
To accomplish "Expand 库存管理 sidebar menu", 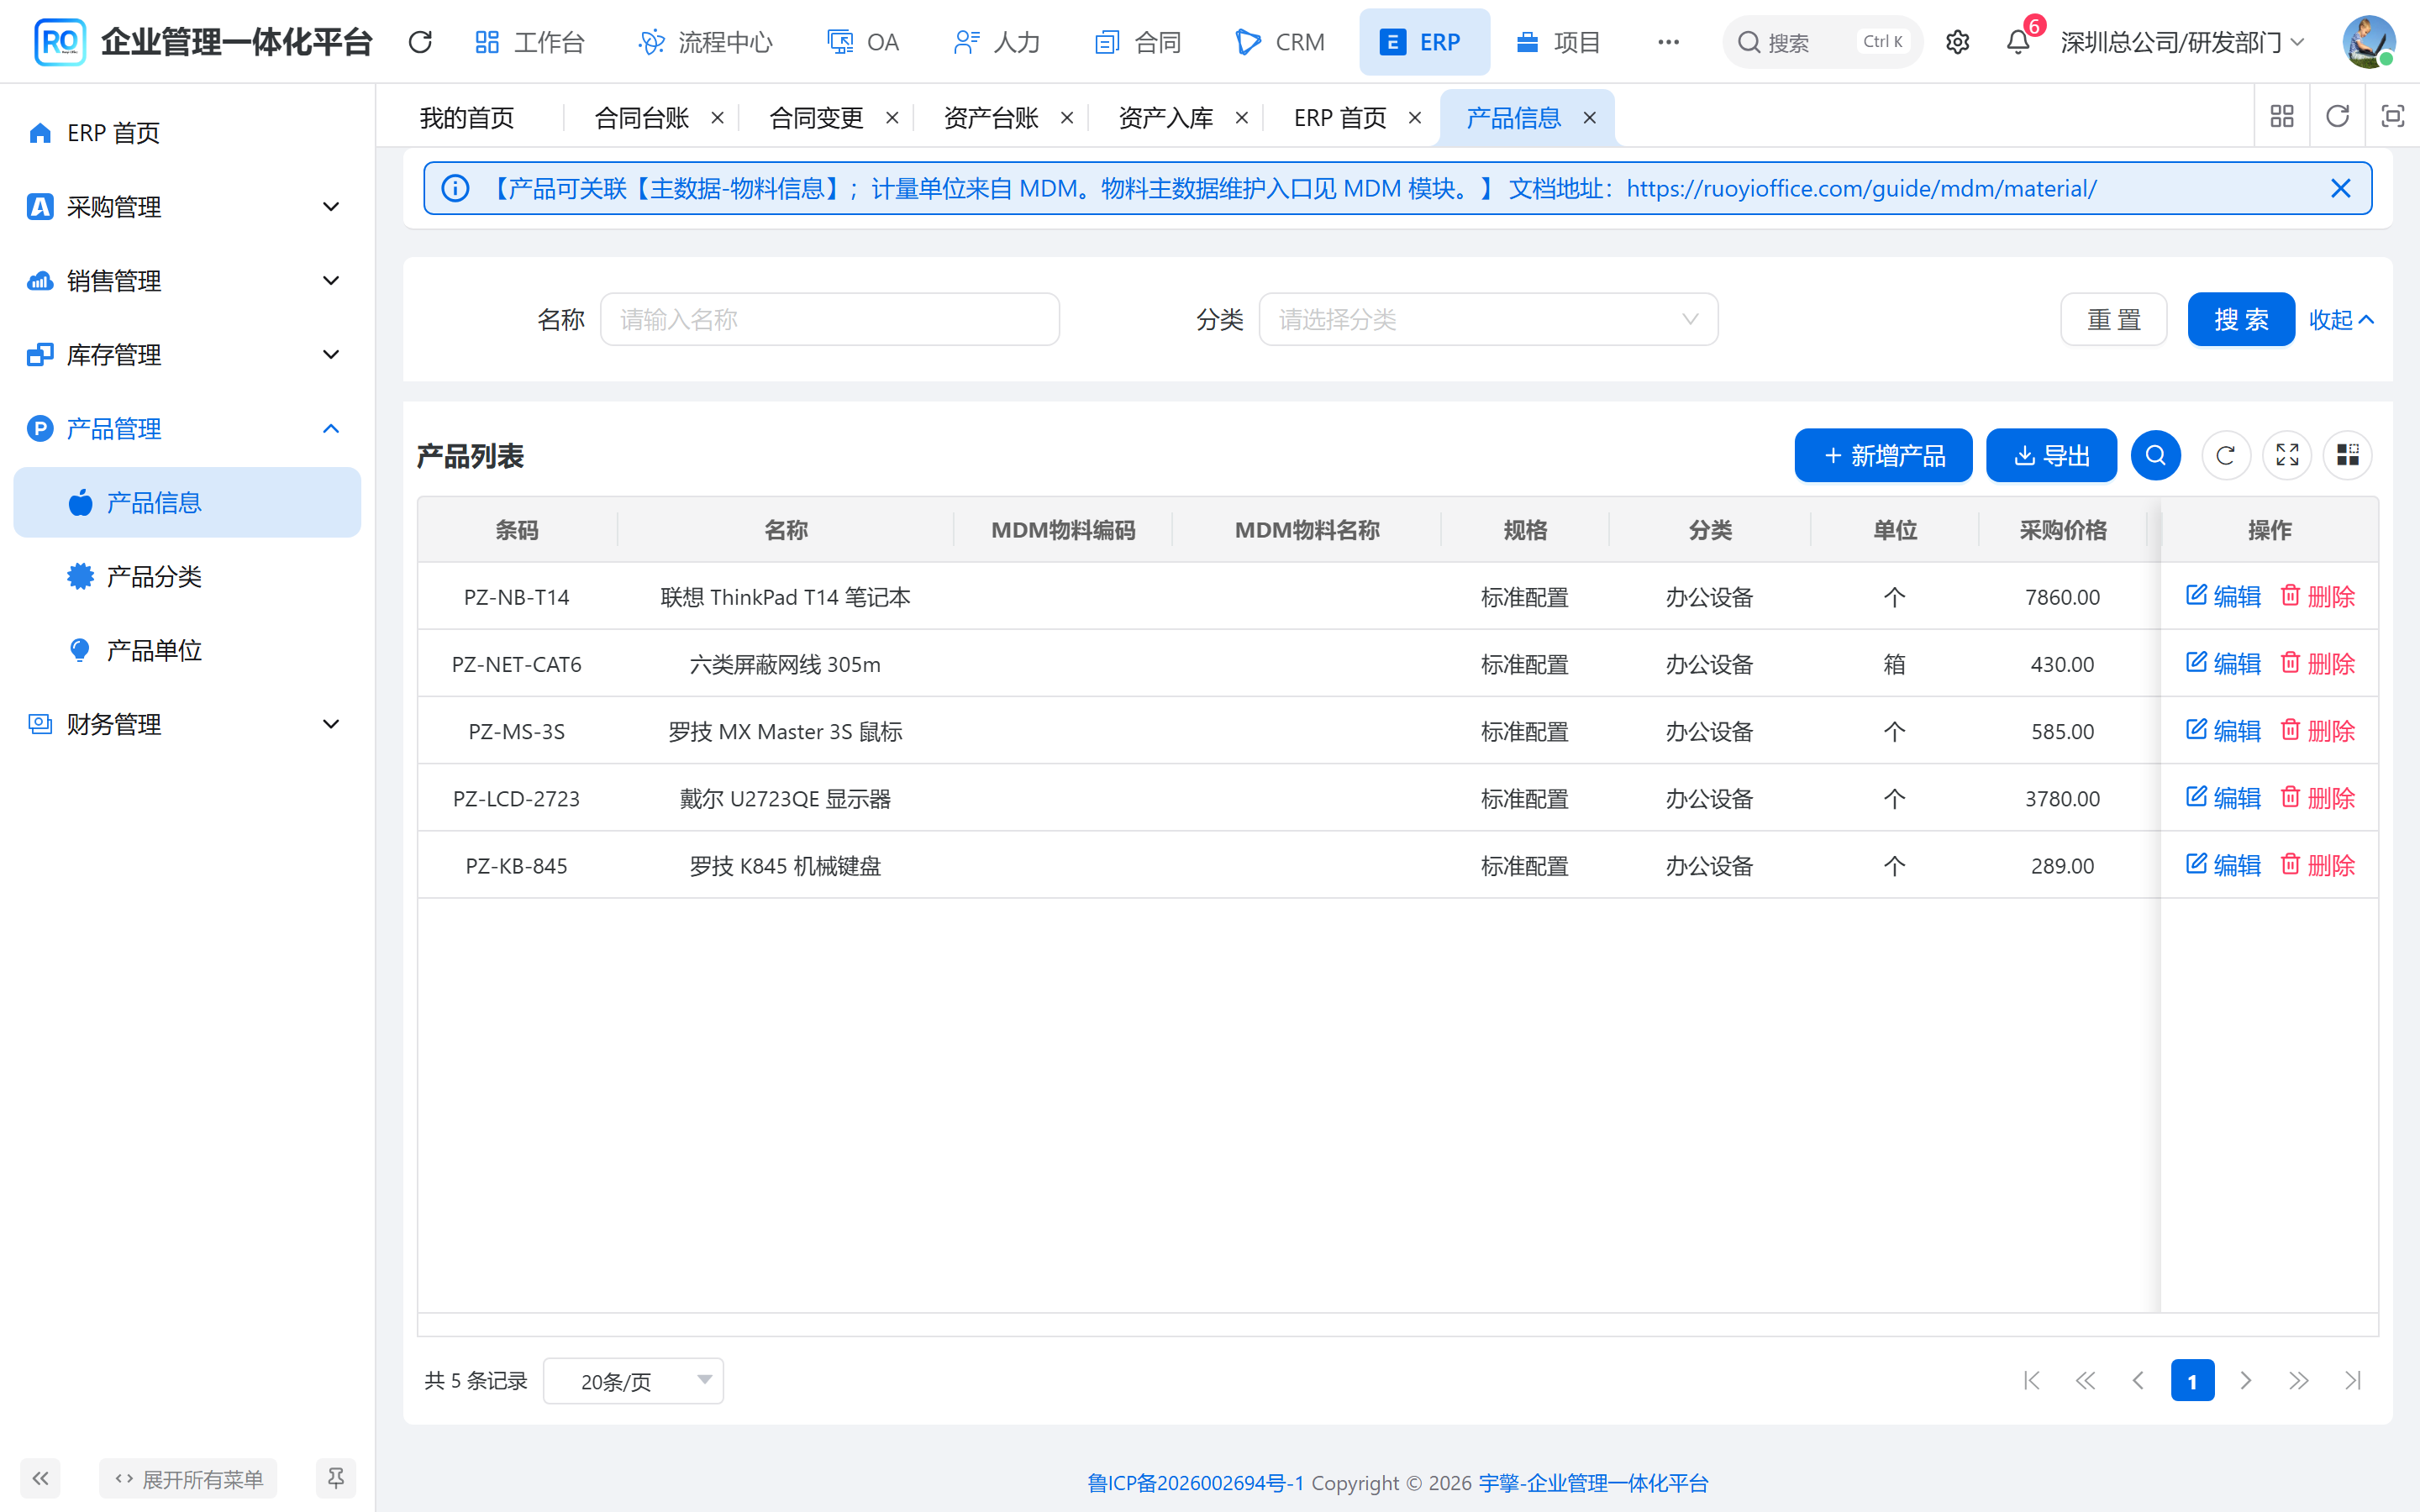I will tap(187, 355).
